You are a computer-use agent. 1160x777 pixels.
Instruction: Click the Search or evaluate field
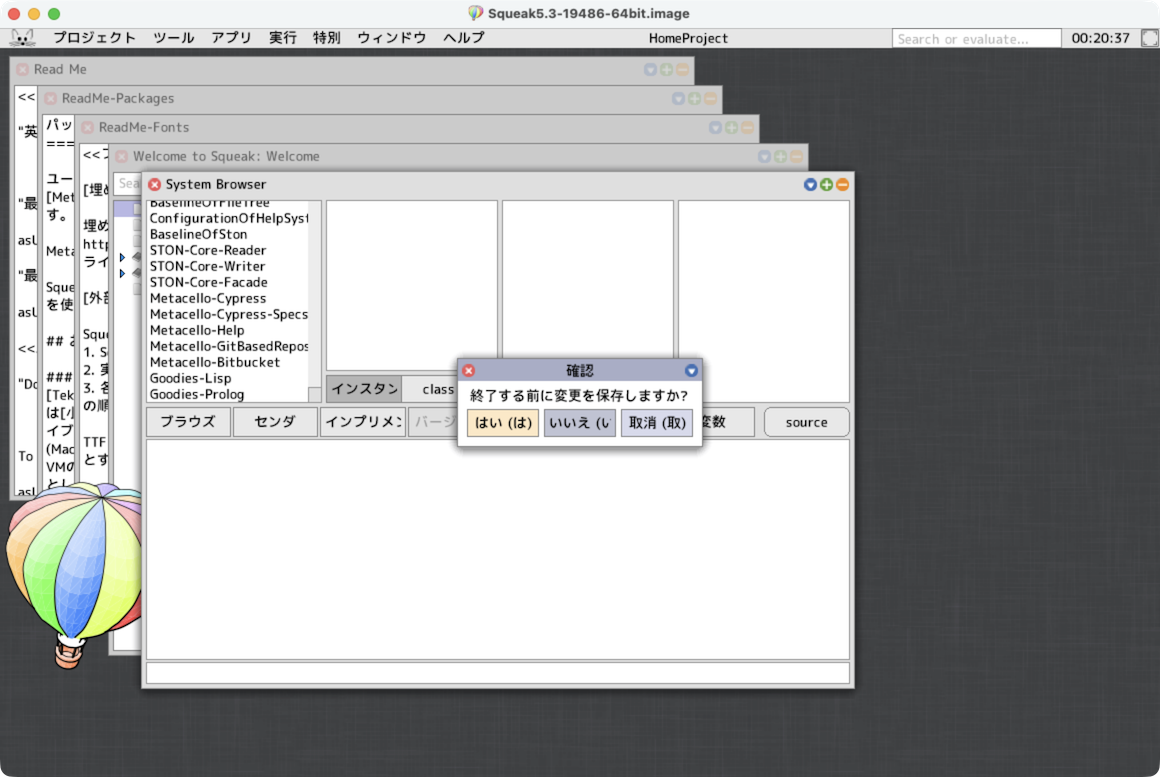(976, 38)
